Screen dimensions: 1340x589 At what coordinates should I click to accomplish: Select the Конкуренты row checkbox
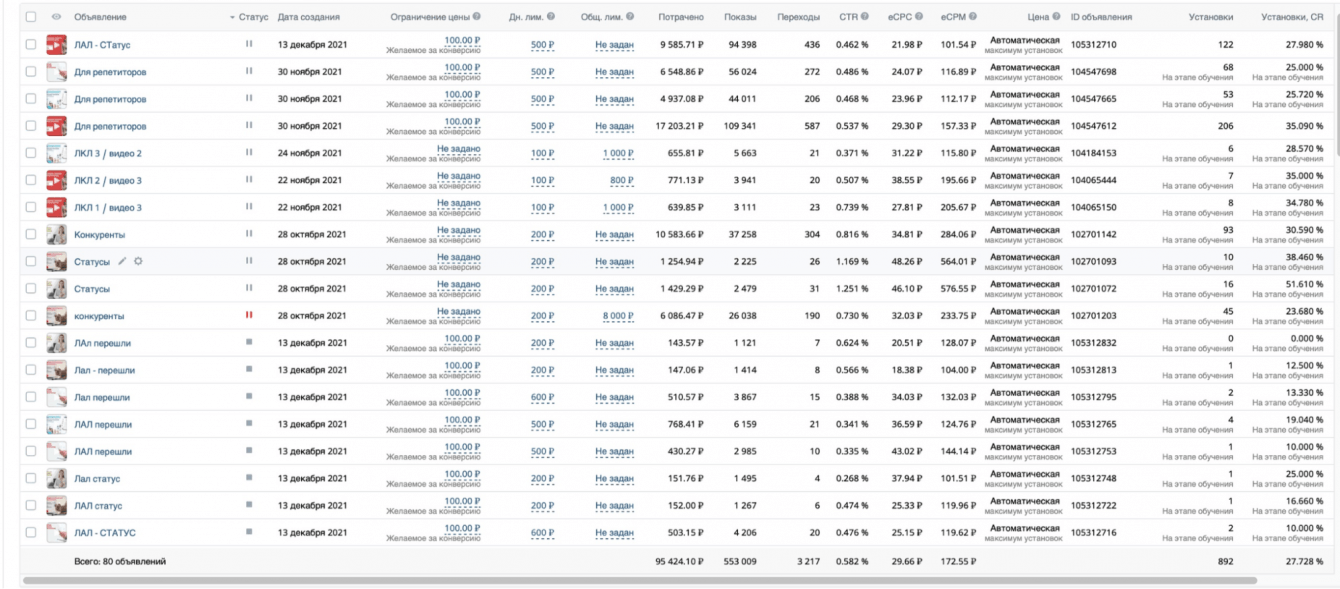click(31, 234)
